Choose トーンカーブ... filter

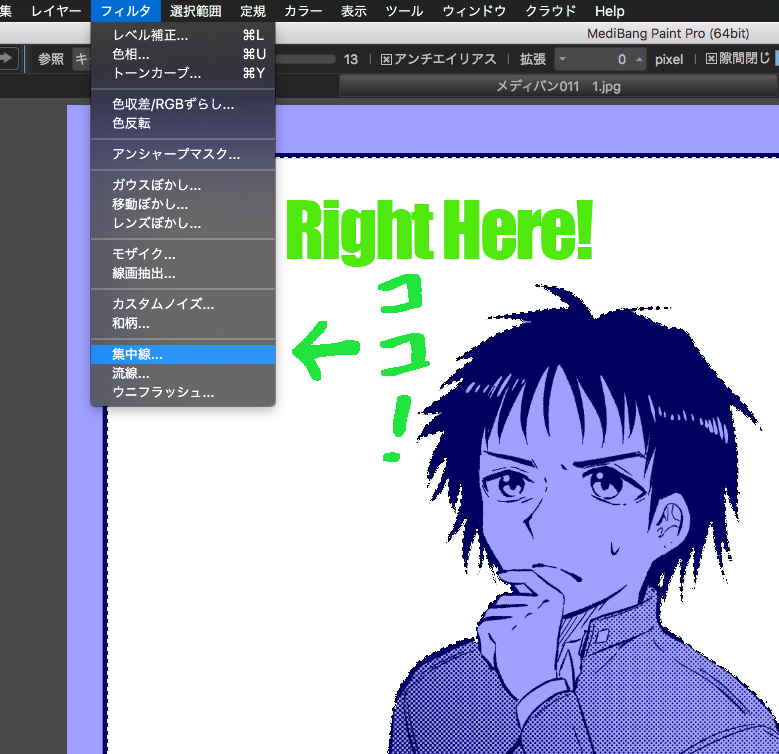point(183,73)
